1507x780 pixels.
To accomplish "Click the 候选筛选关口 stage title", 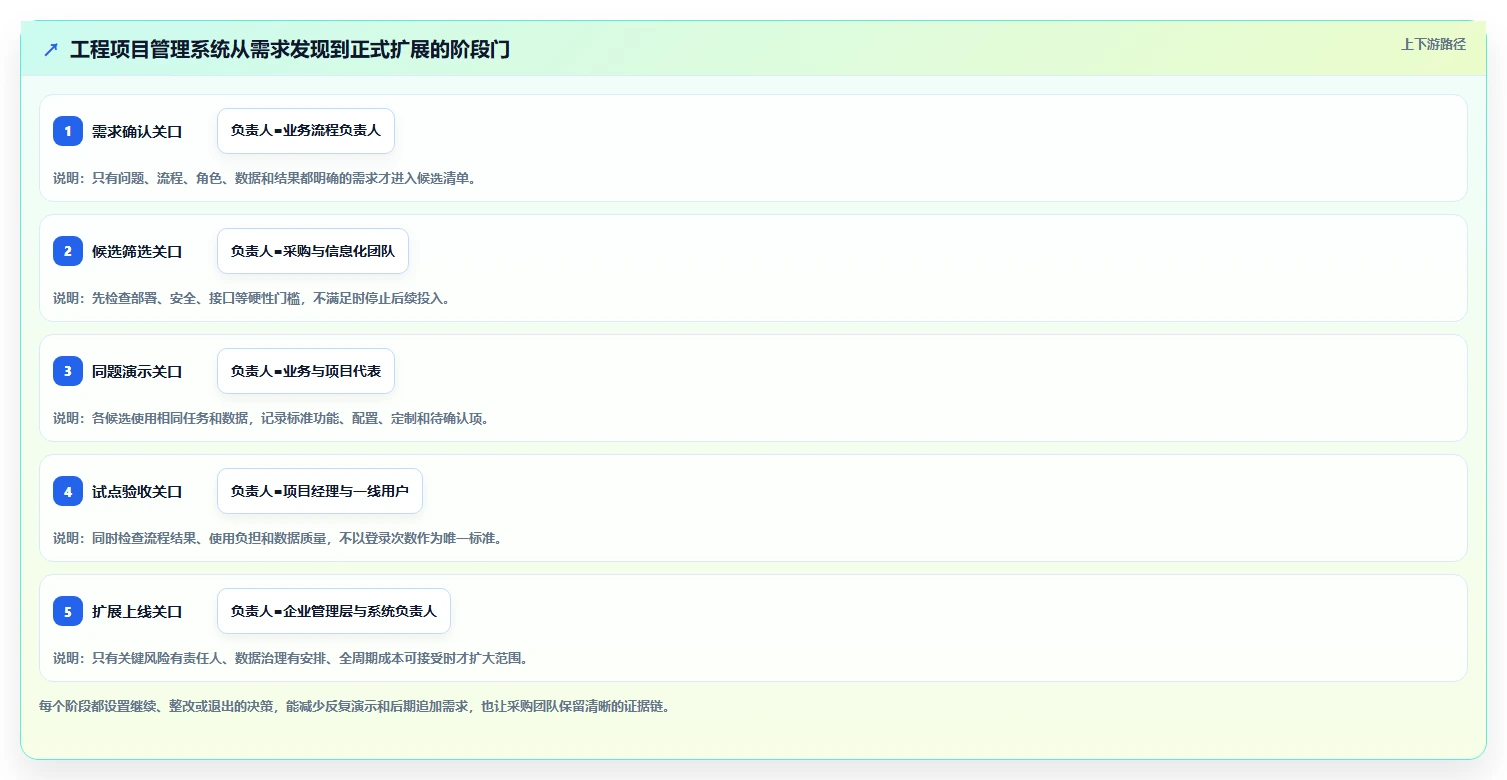I will (137, 251).
